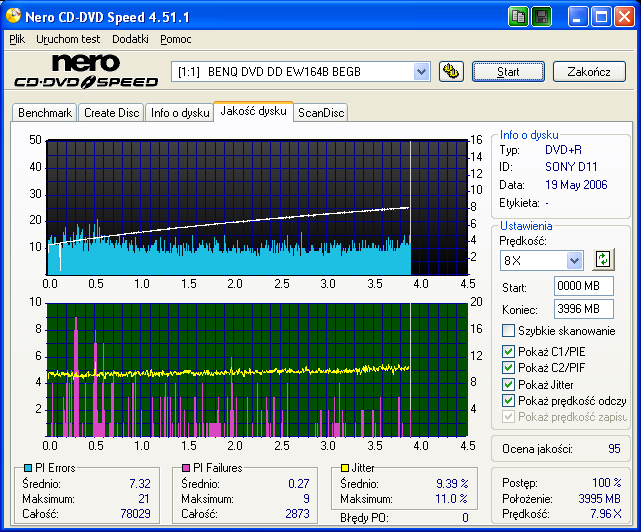
Task: Uncheck Pokaż Jitter checkbox
Action: [x=508, y=384]
